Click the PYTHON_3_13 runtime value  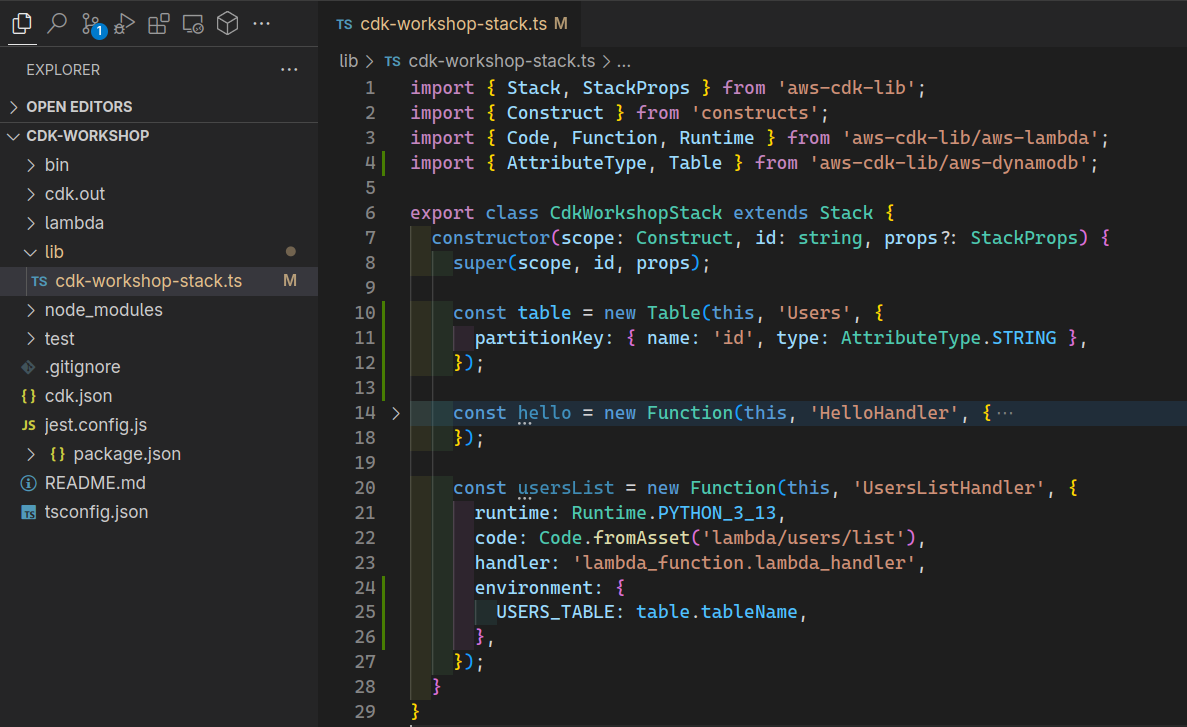(717, 513)
